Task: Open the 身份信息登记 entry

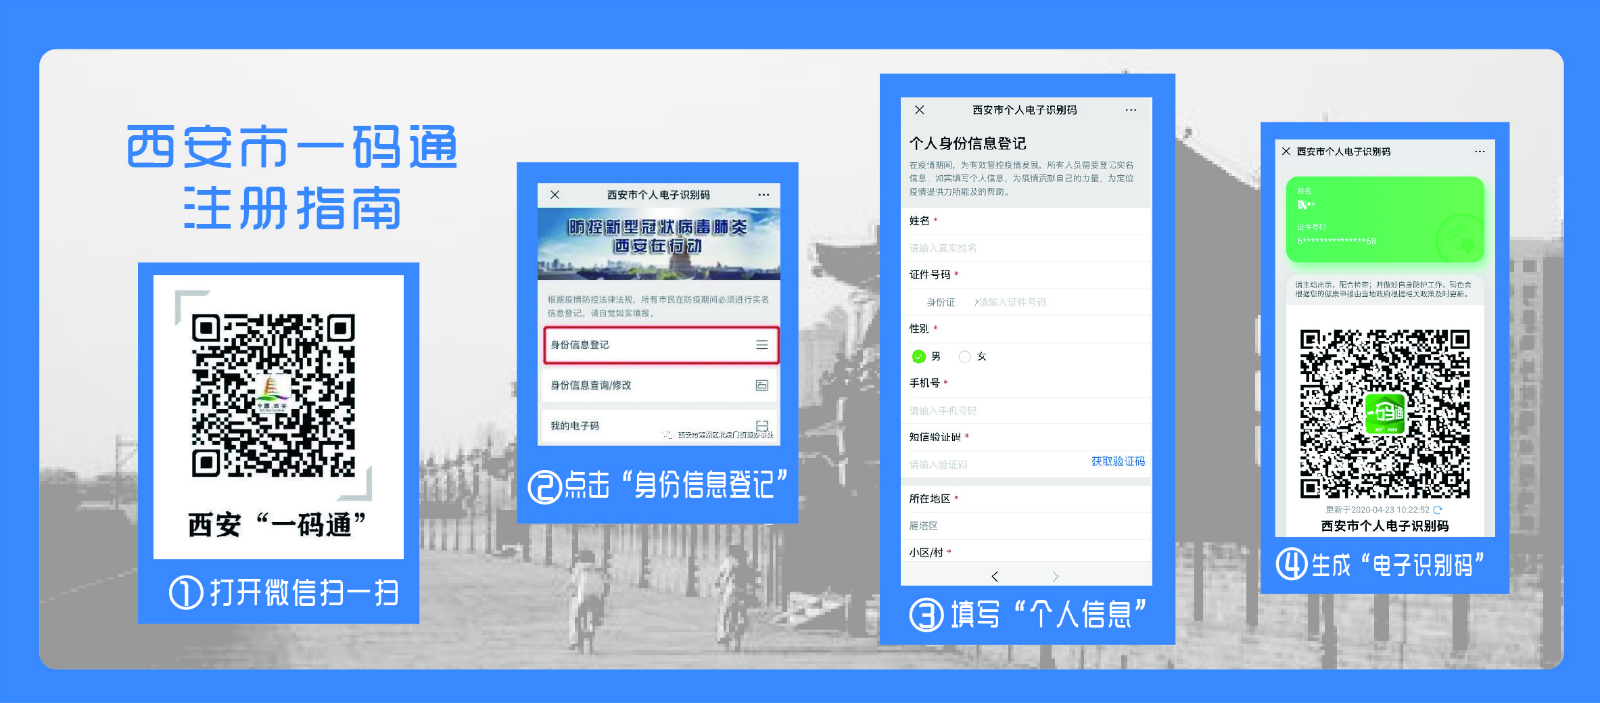Action: click(x=661, y=345)
